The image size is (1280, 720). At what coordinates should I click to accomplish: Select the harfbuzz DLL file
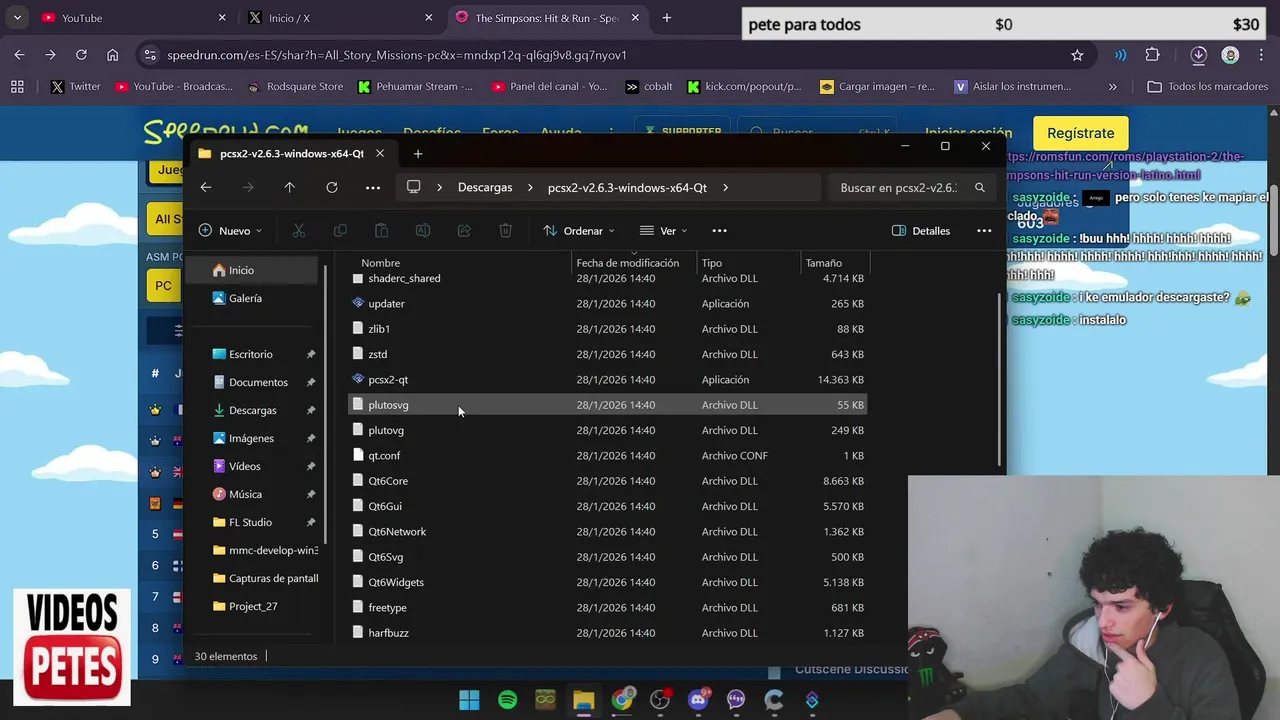pos(607,632)
